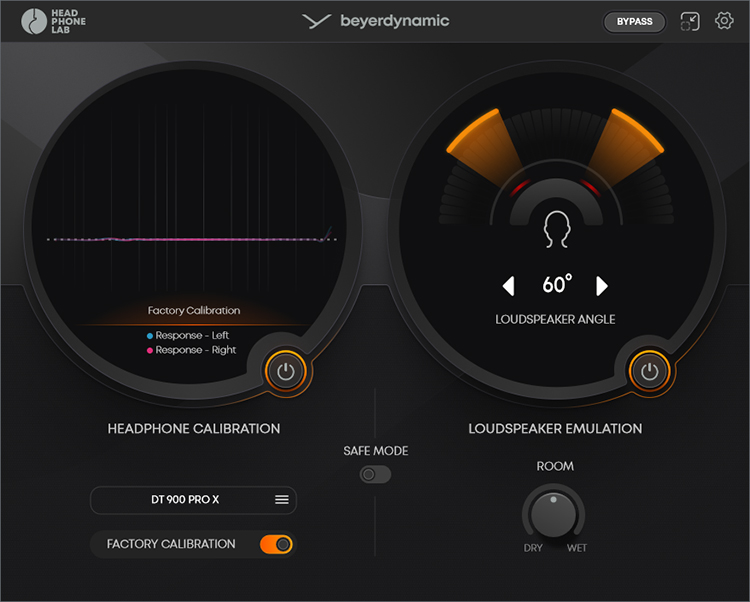Viewport: 750px width, 602px height.
Task: Enable the Safe Mode switch
Action: tap(375, 475)
